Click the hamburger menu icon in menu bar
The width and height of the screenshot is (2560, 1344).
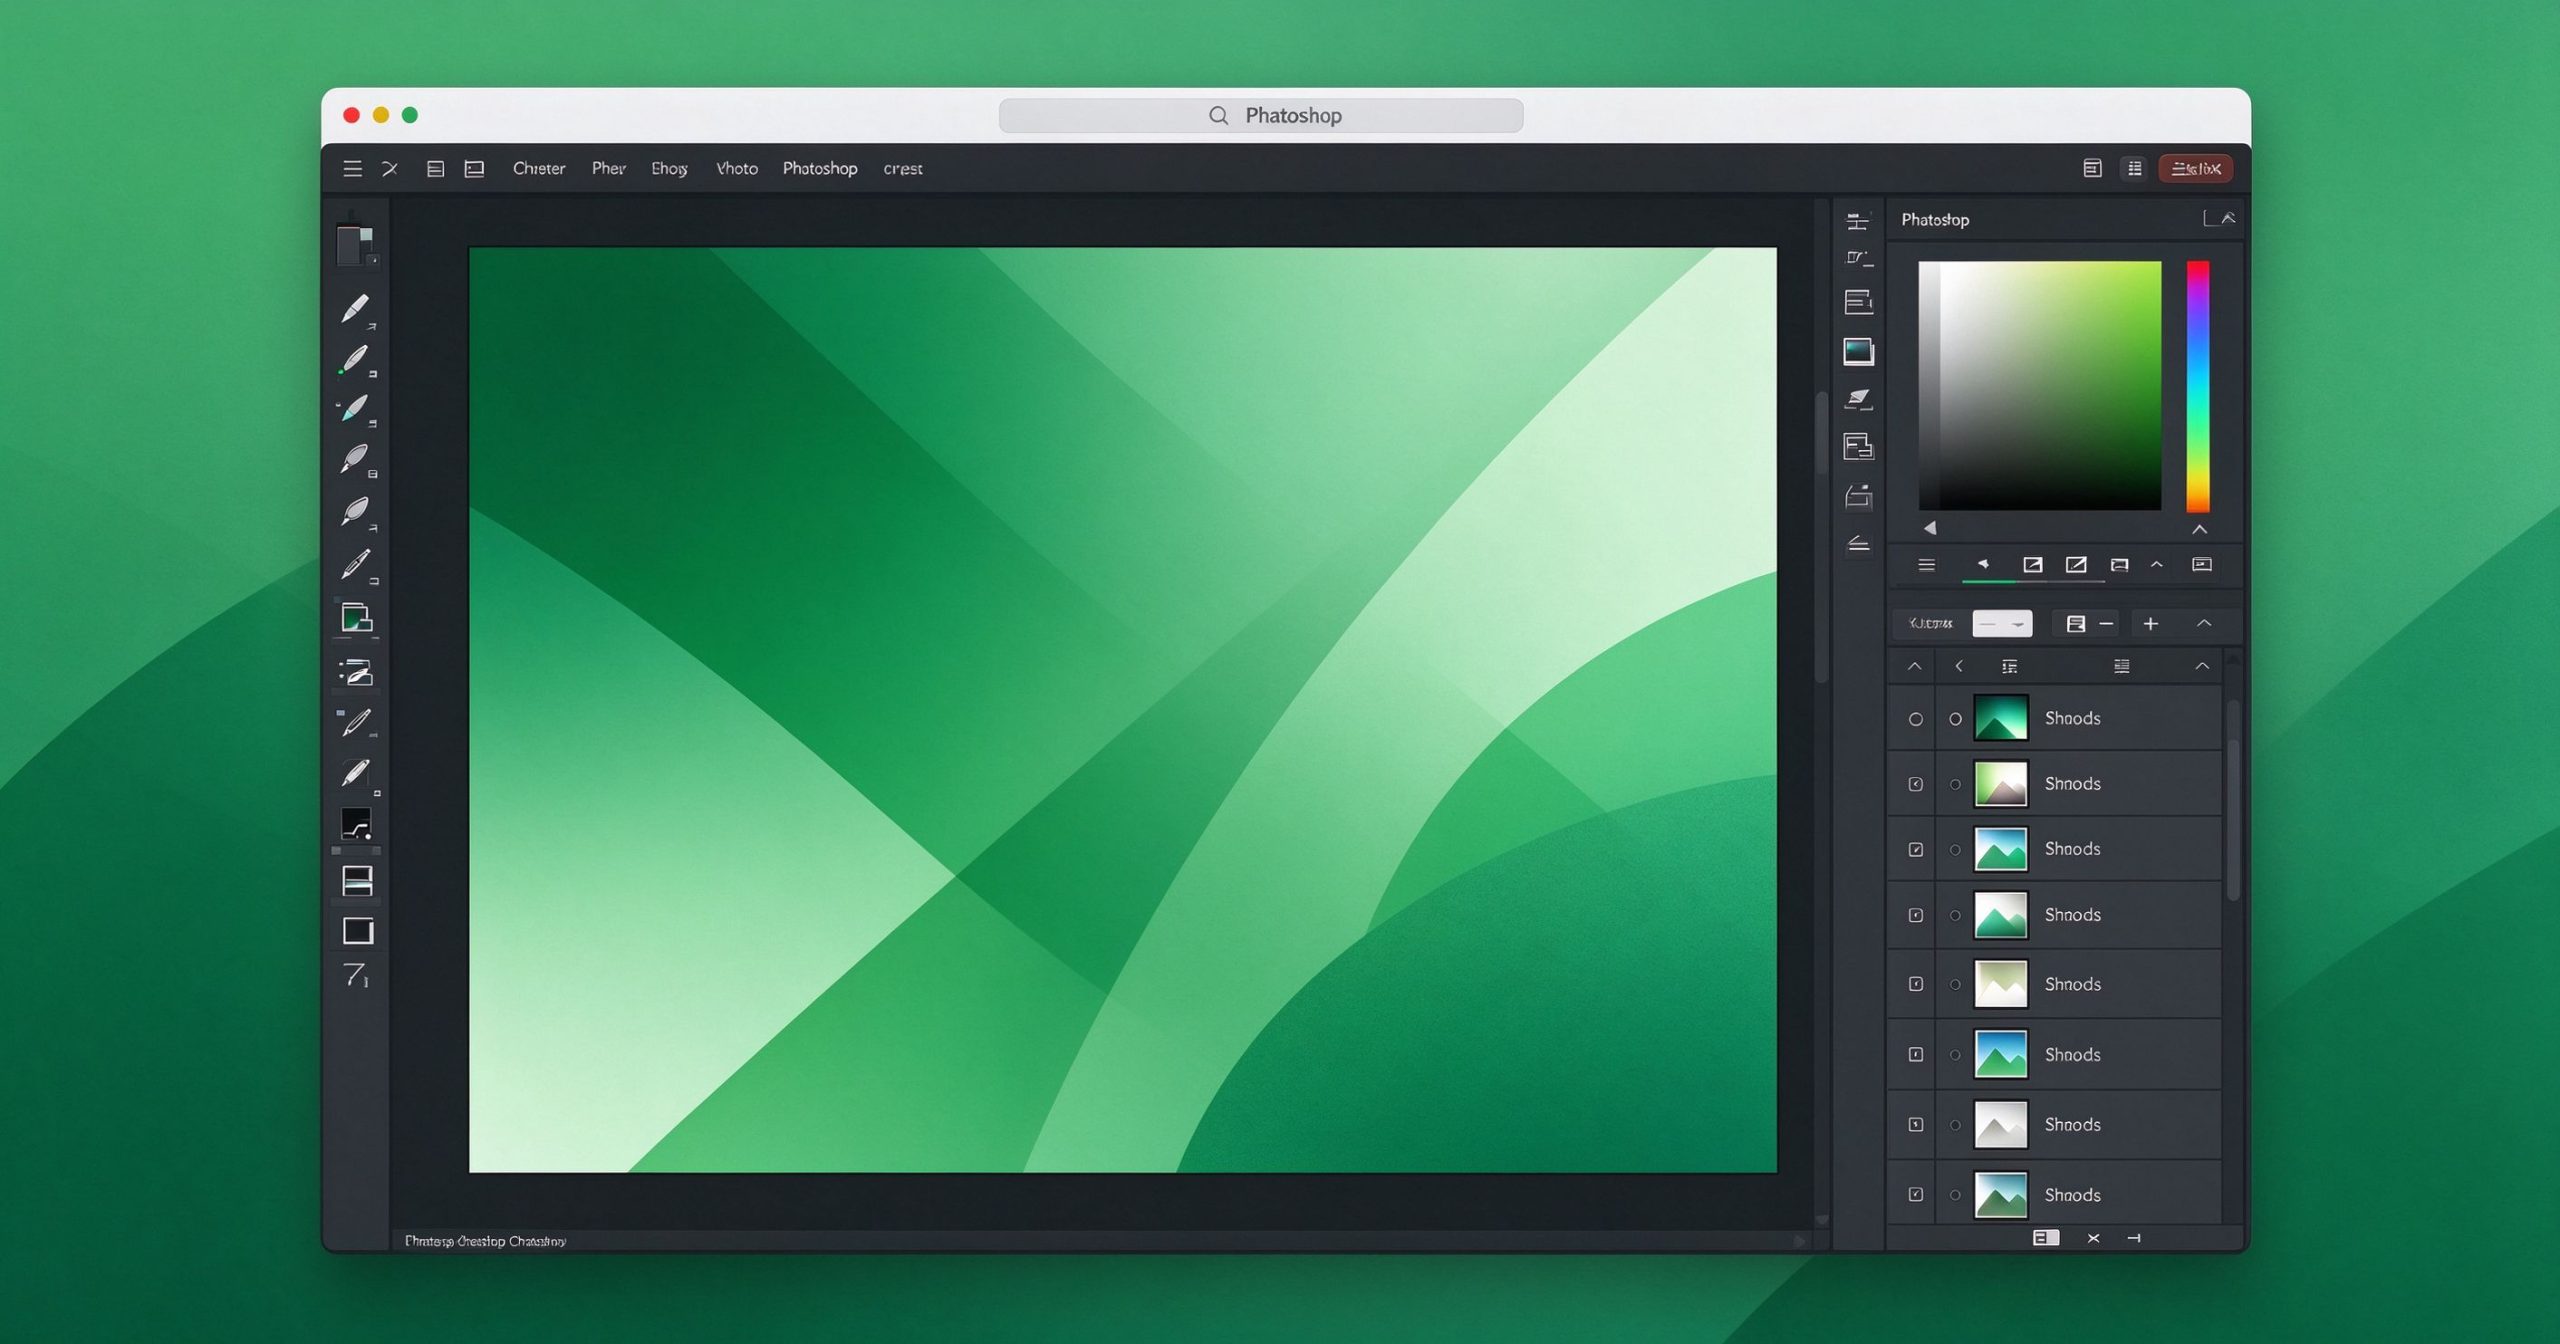pos(352,169)
